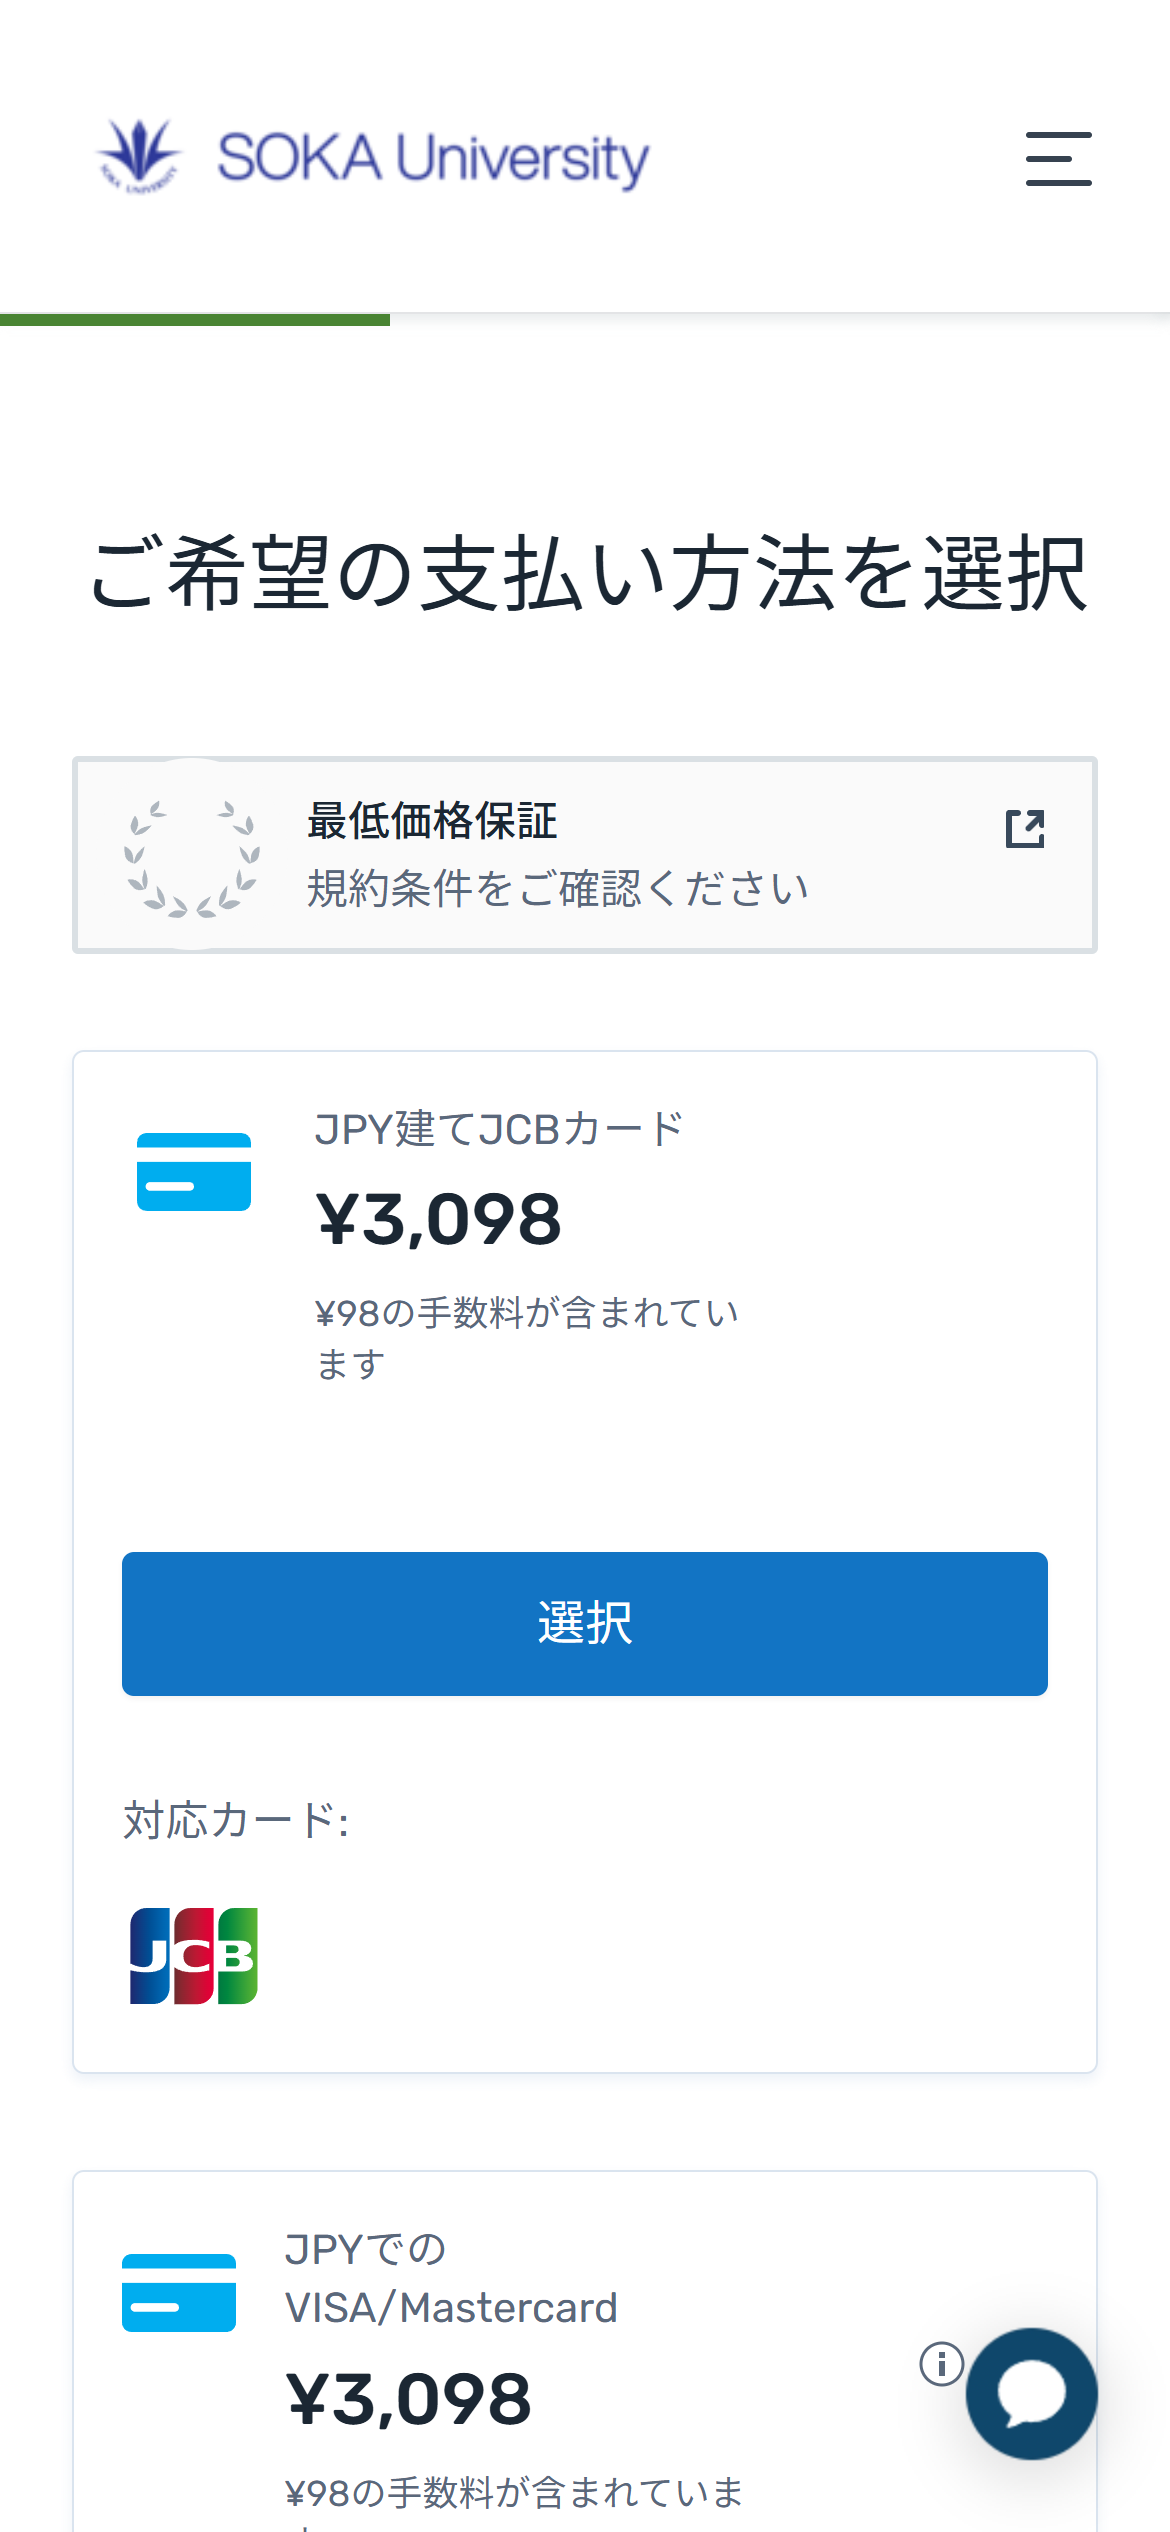Click the ご希望の支払い方法を選択 page heading
Viewport: 1170px width, 2532px height.
[588, 573]
